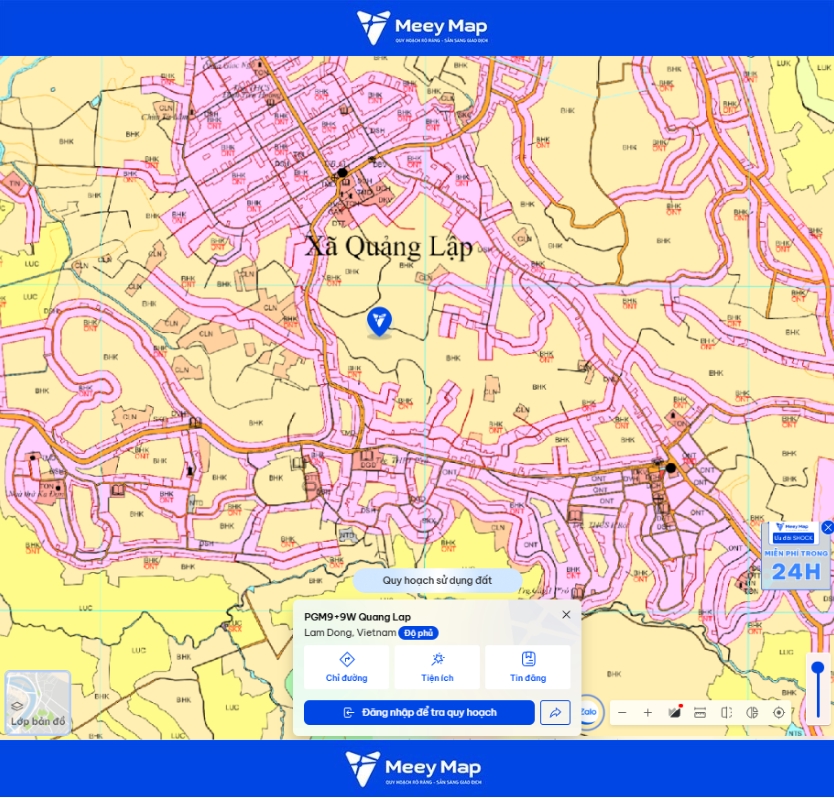This screenshot has width=834, height=798.
Task: Open the Miễn phí trong 24H promo
Action: coord(796,556)
